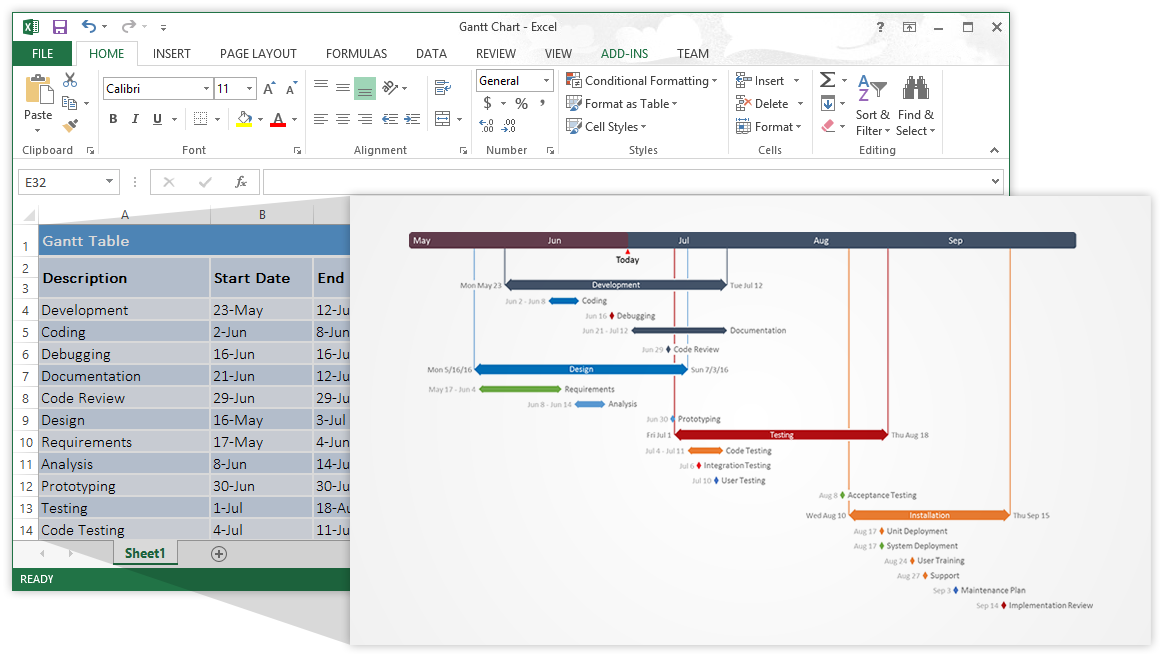Click the Clear eraser icon
The height and width of the screenshot is (668, 1164).
pos(828,126)
